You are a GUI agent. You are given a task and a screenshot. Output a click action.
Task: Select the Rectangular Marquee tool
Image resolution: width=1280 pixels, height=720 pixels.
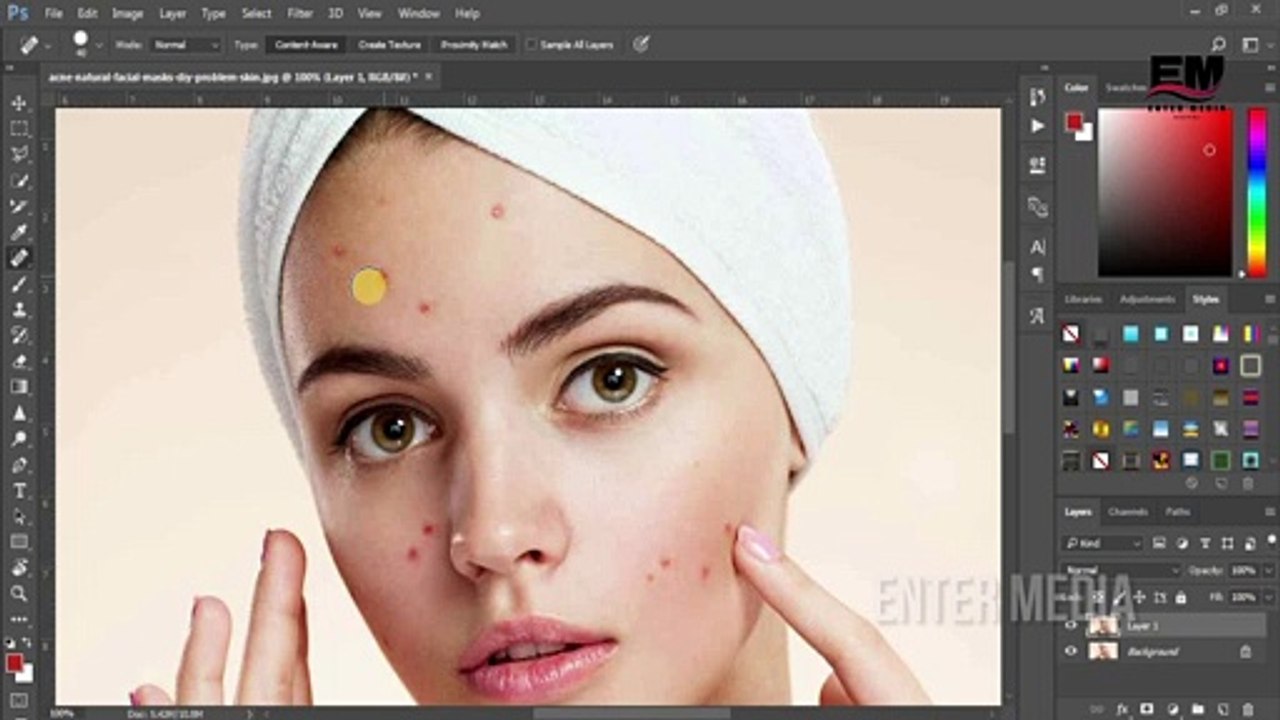point(19,129)
